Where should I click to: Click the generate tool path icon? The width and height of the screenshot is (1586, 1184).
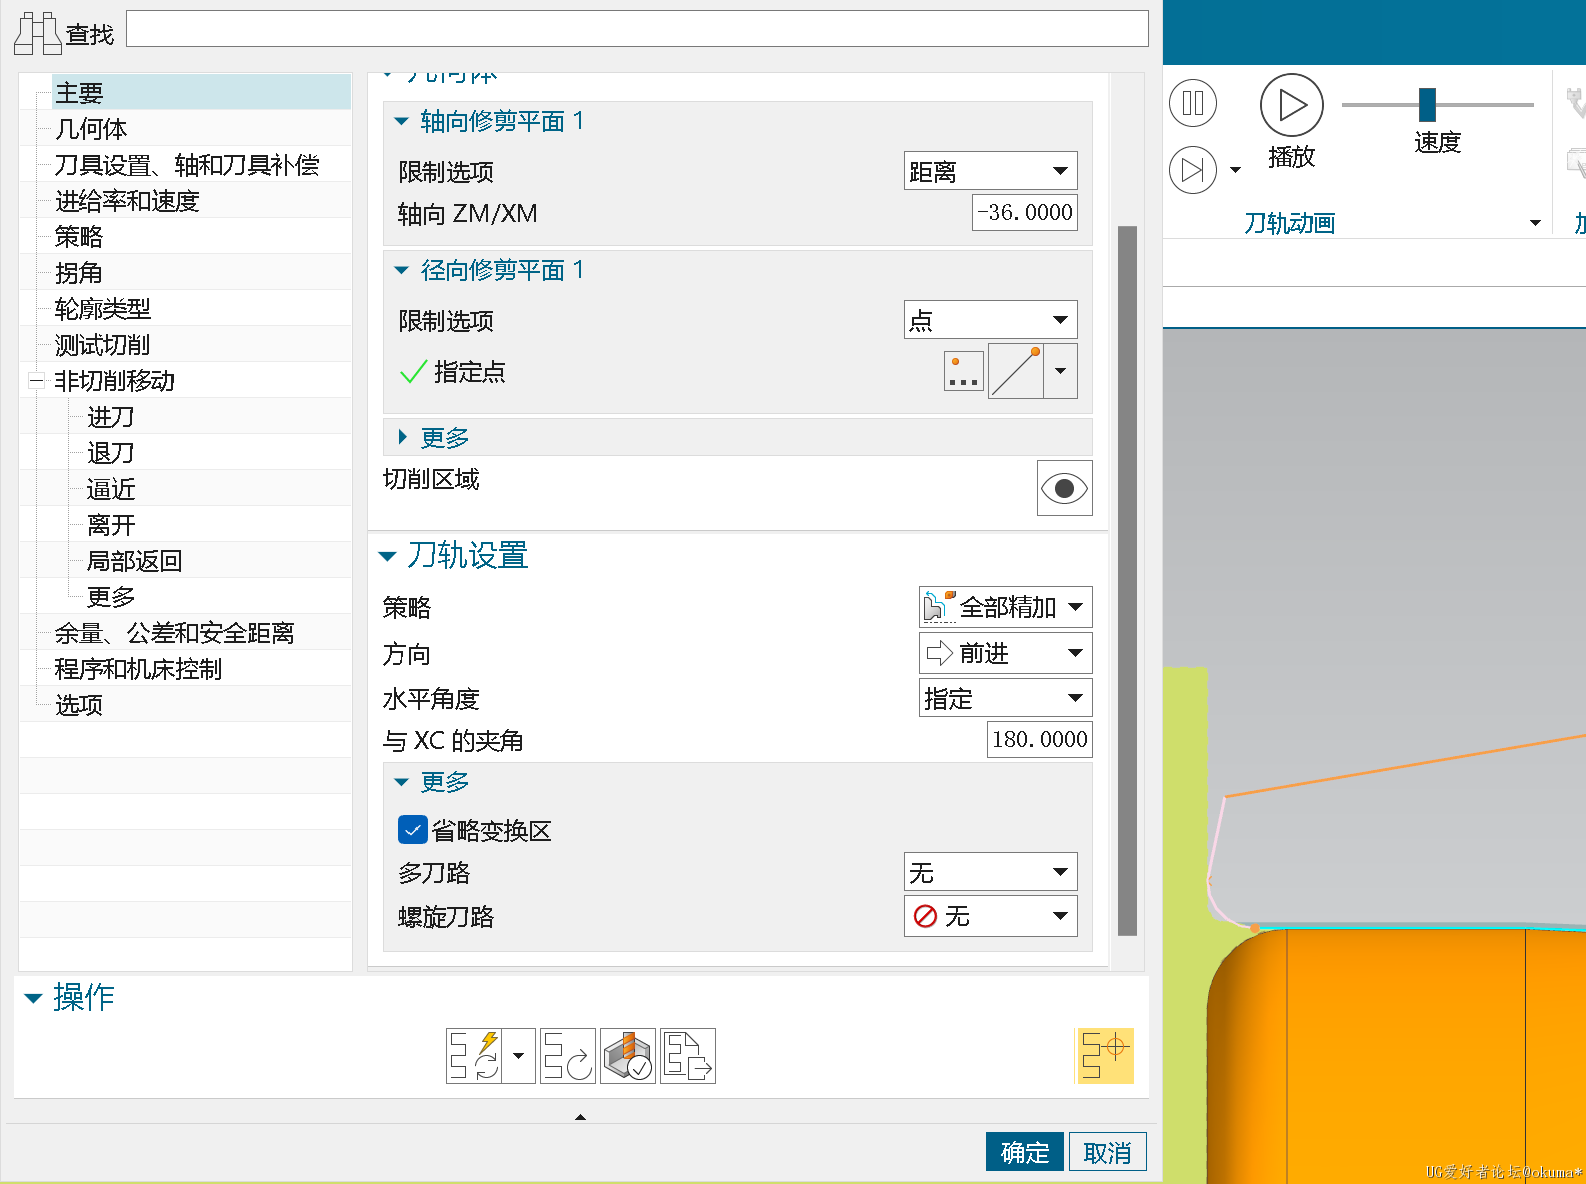(474, 1056)
